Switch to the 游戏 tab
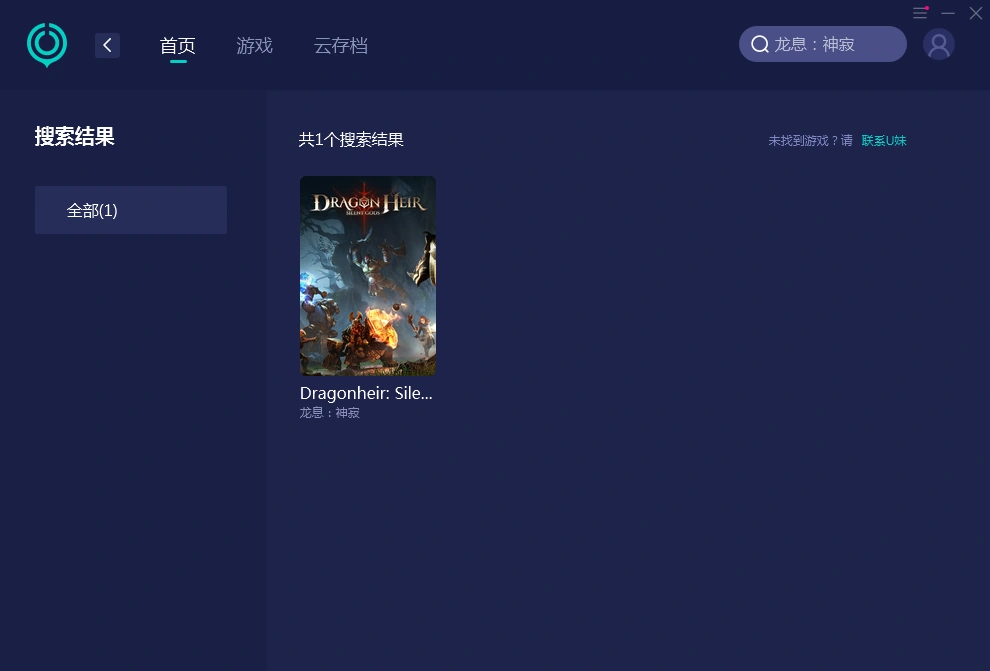 [x=254, y=45]
